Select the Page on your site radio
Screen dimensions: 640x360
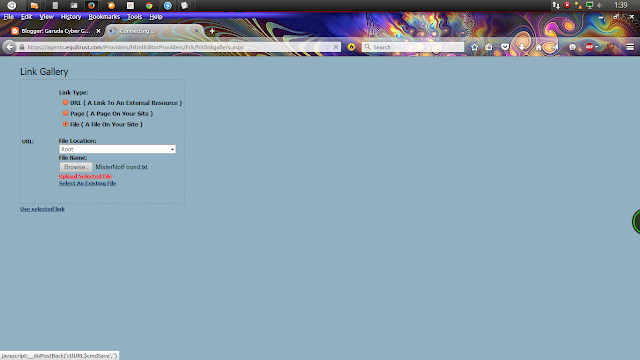point(65,113)
